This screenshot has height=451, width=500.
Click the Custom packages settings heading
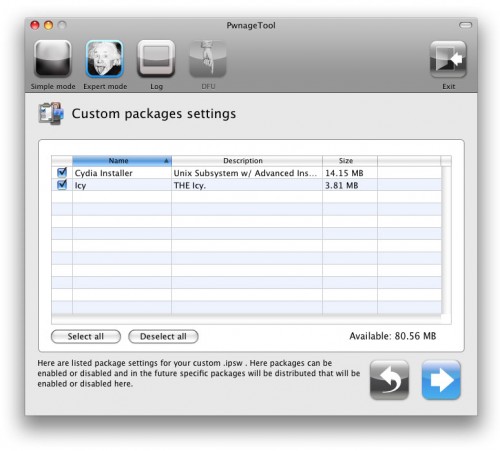tap(154, 114)
